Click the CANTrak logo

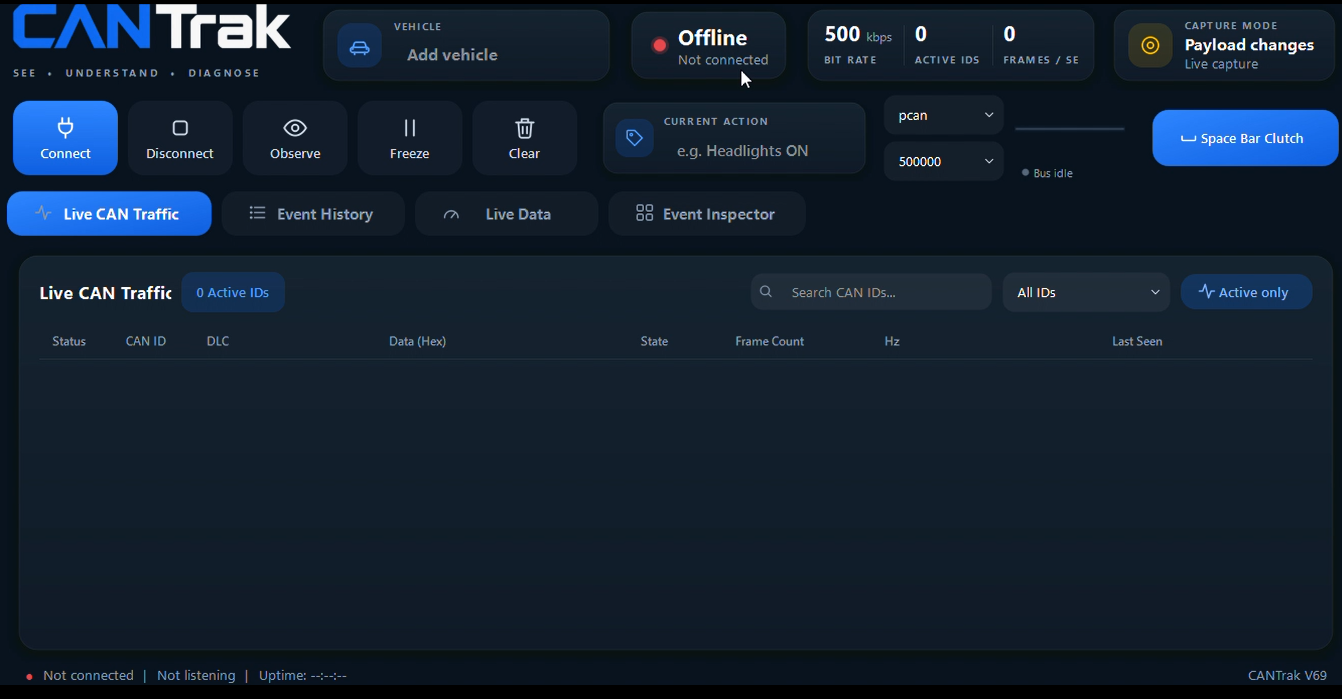point(152,27)
